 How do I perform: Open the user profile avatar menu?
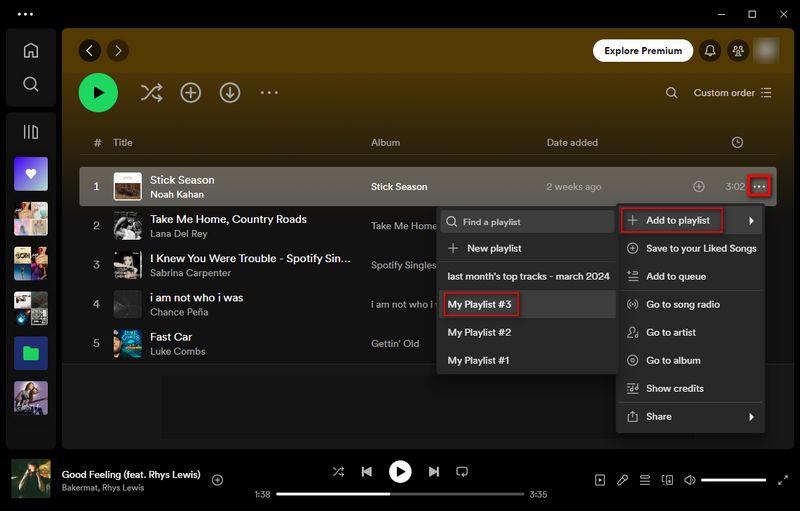click(766, 50)
